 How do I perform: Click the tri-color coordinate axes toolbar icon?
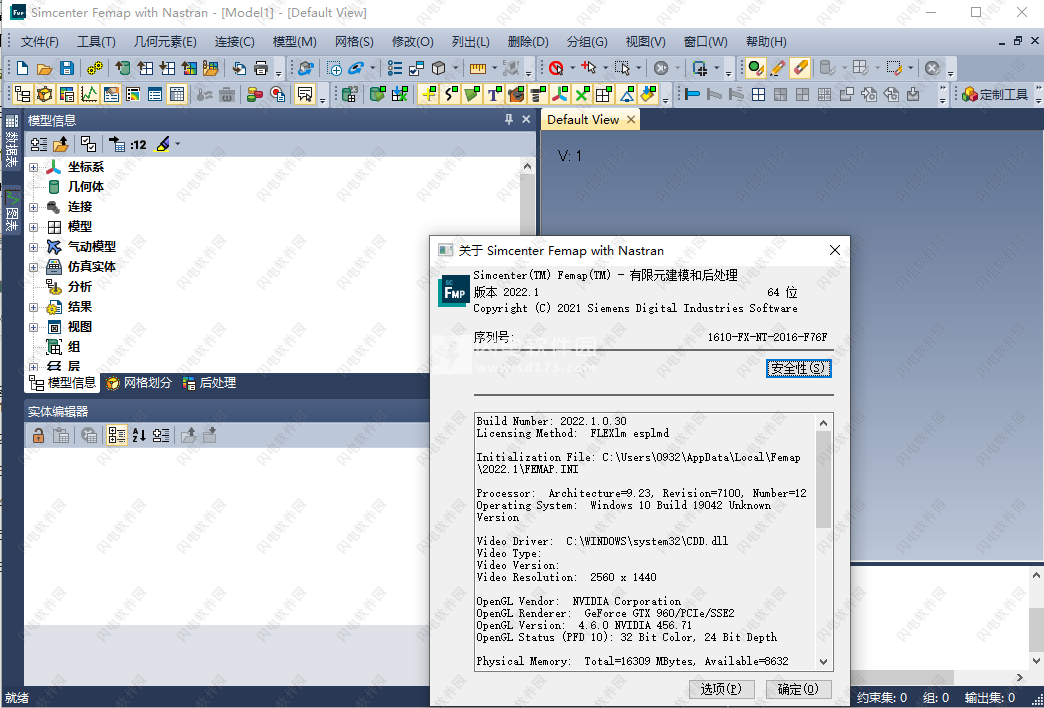[561, 95]
